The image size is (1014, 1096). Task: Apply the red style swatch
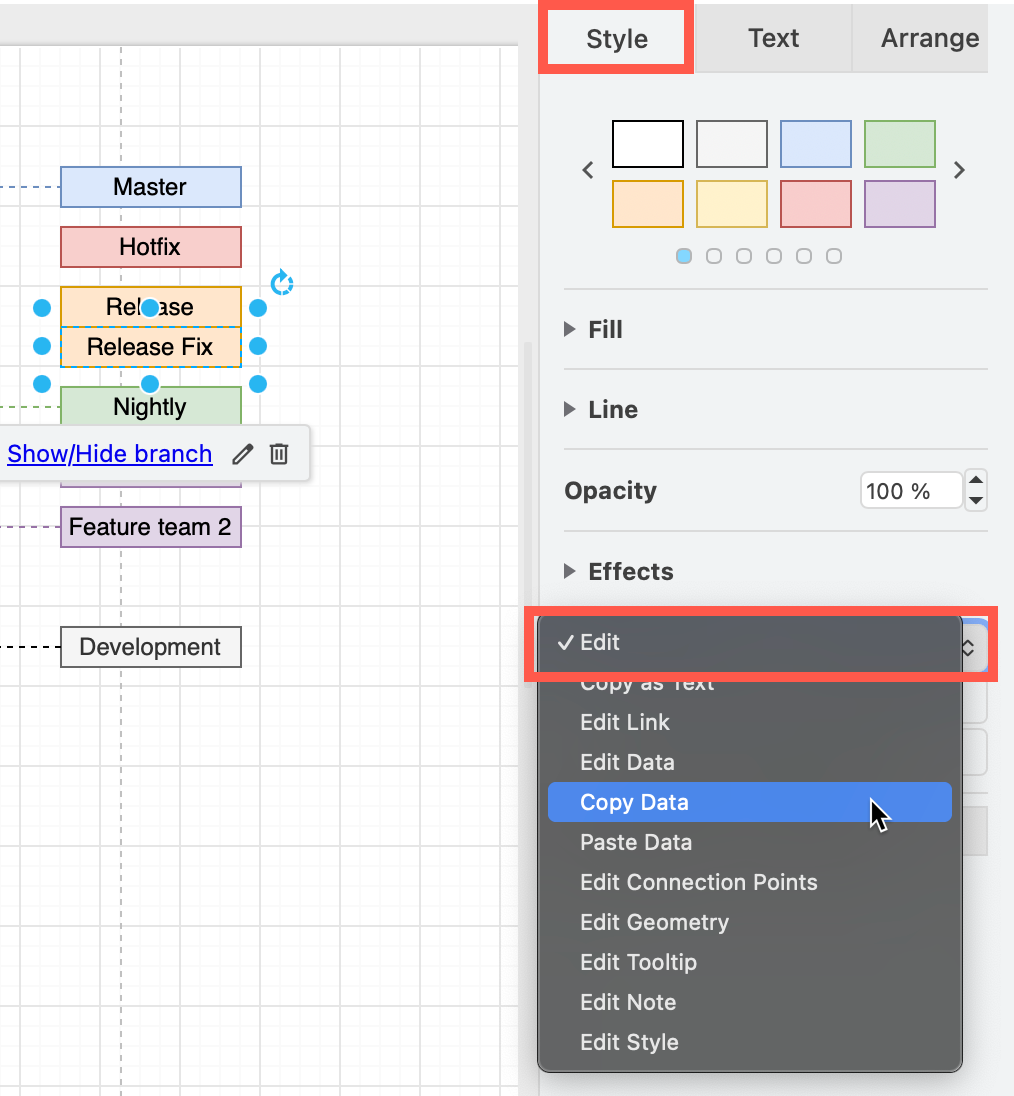pyautogui.click(x=816, y=204)
